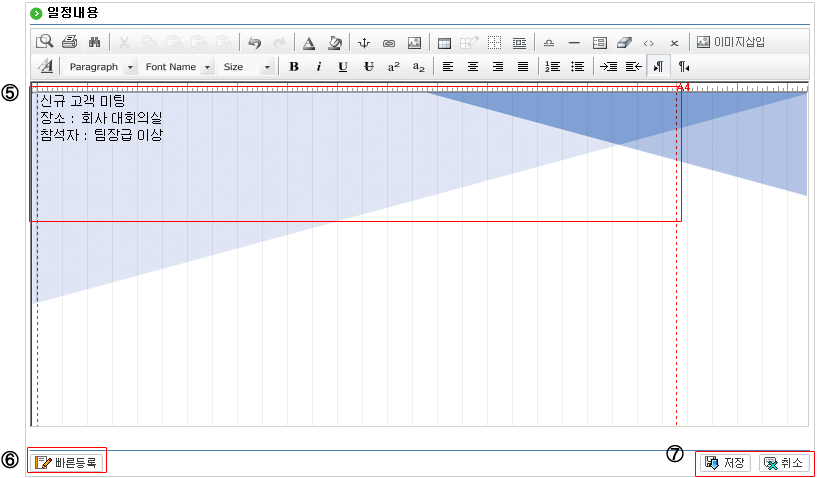Open the Paragraph format dropdown
This screenshot has width=825, height=478.
click(101, 67)
